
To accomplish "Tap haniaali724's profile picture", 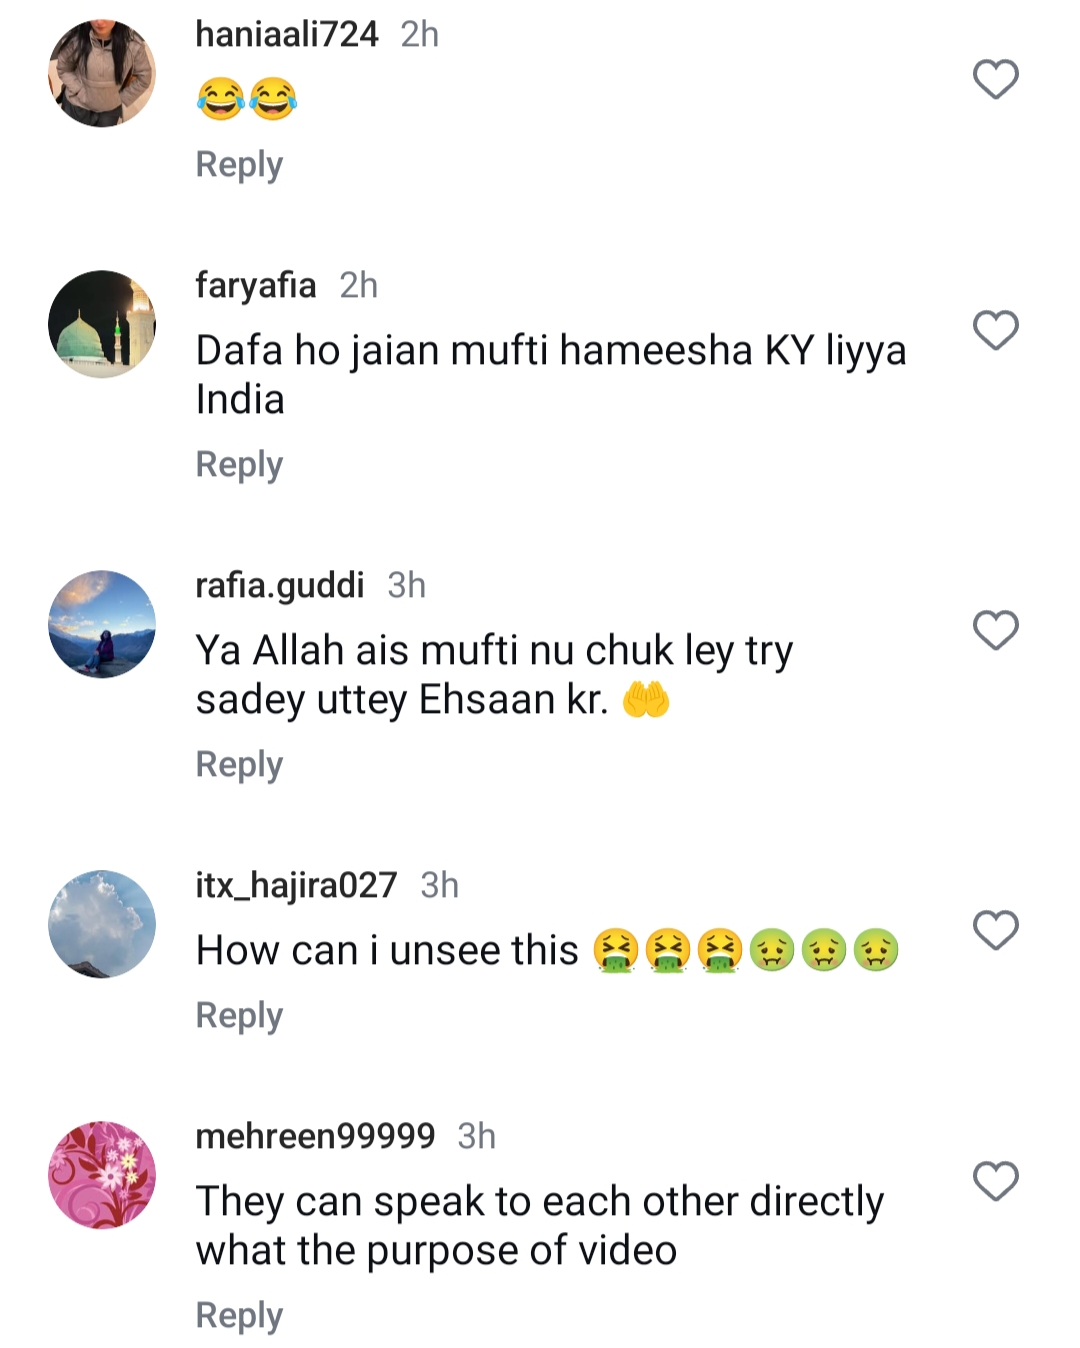I will click(x=100, y=70).
